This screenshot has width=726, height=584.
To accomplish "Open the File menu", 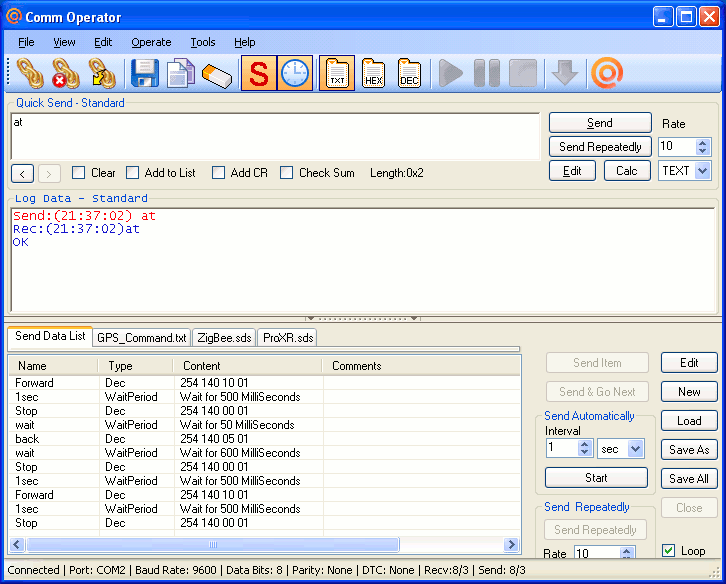I will tap(26, 42).
